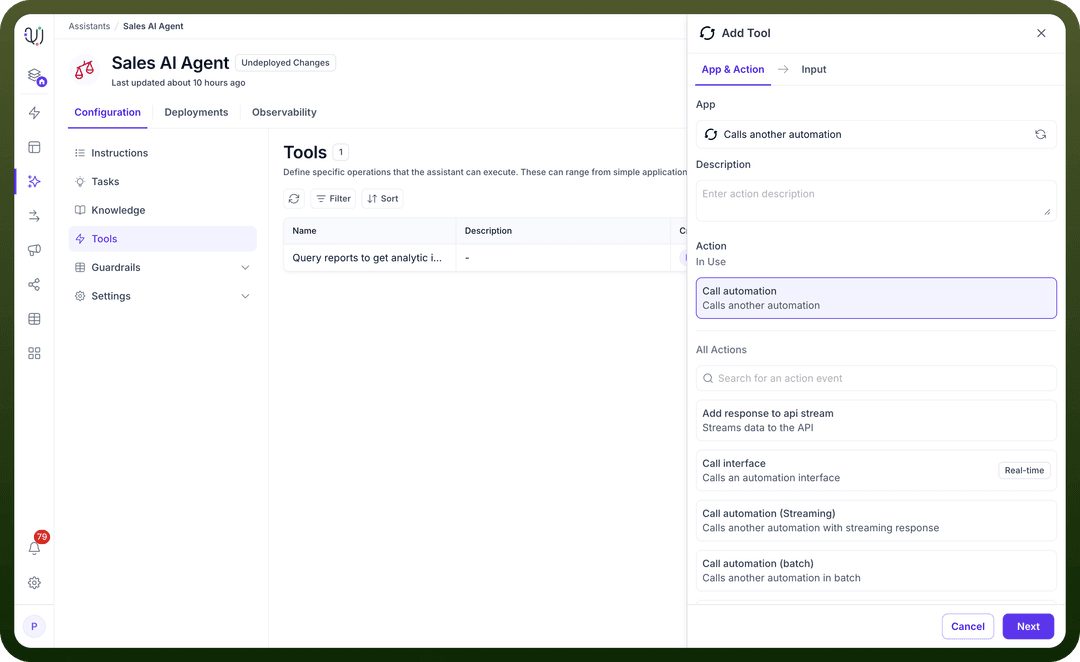
Task: Switch to the Deployments tab
Action: tap(196, 112)
